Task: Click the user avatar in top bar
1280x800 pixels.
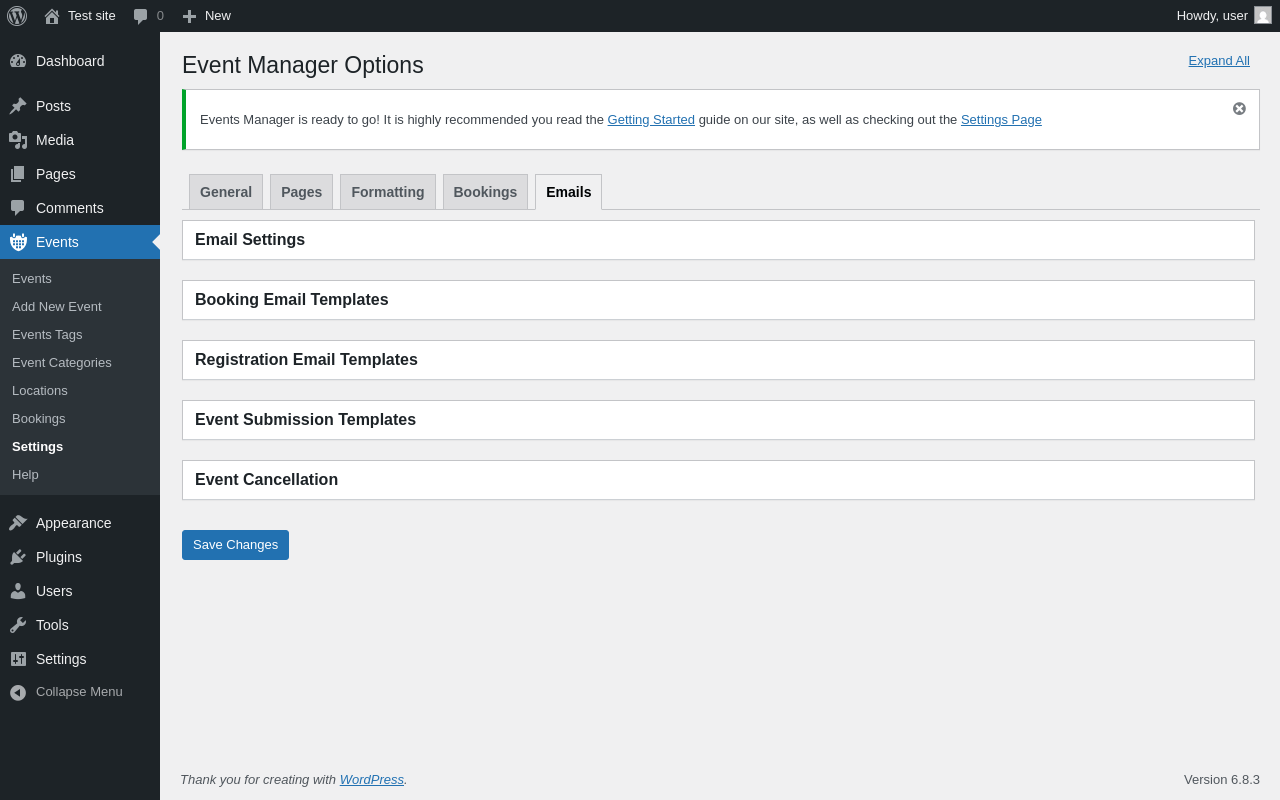Action: tap(1263, 16)
